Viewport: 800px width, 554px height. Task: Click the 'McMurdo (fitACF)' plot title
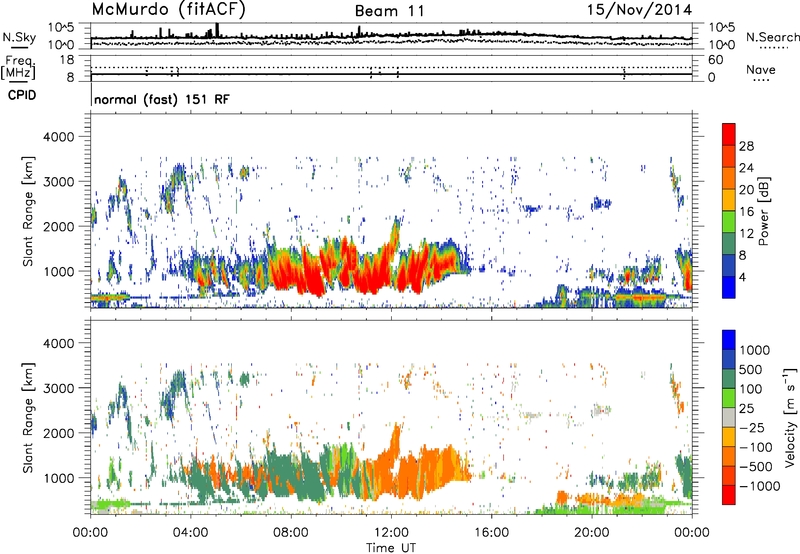click(x=168, y=10)
